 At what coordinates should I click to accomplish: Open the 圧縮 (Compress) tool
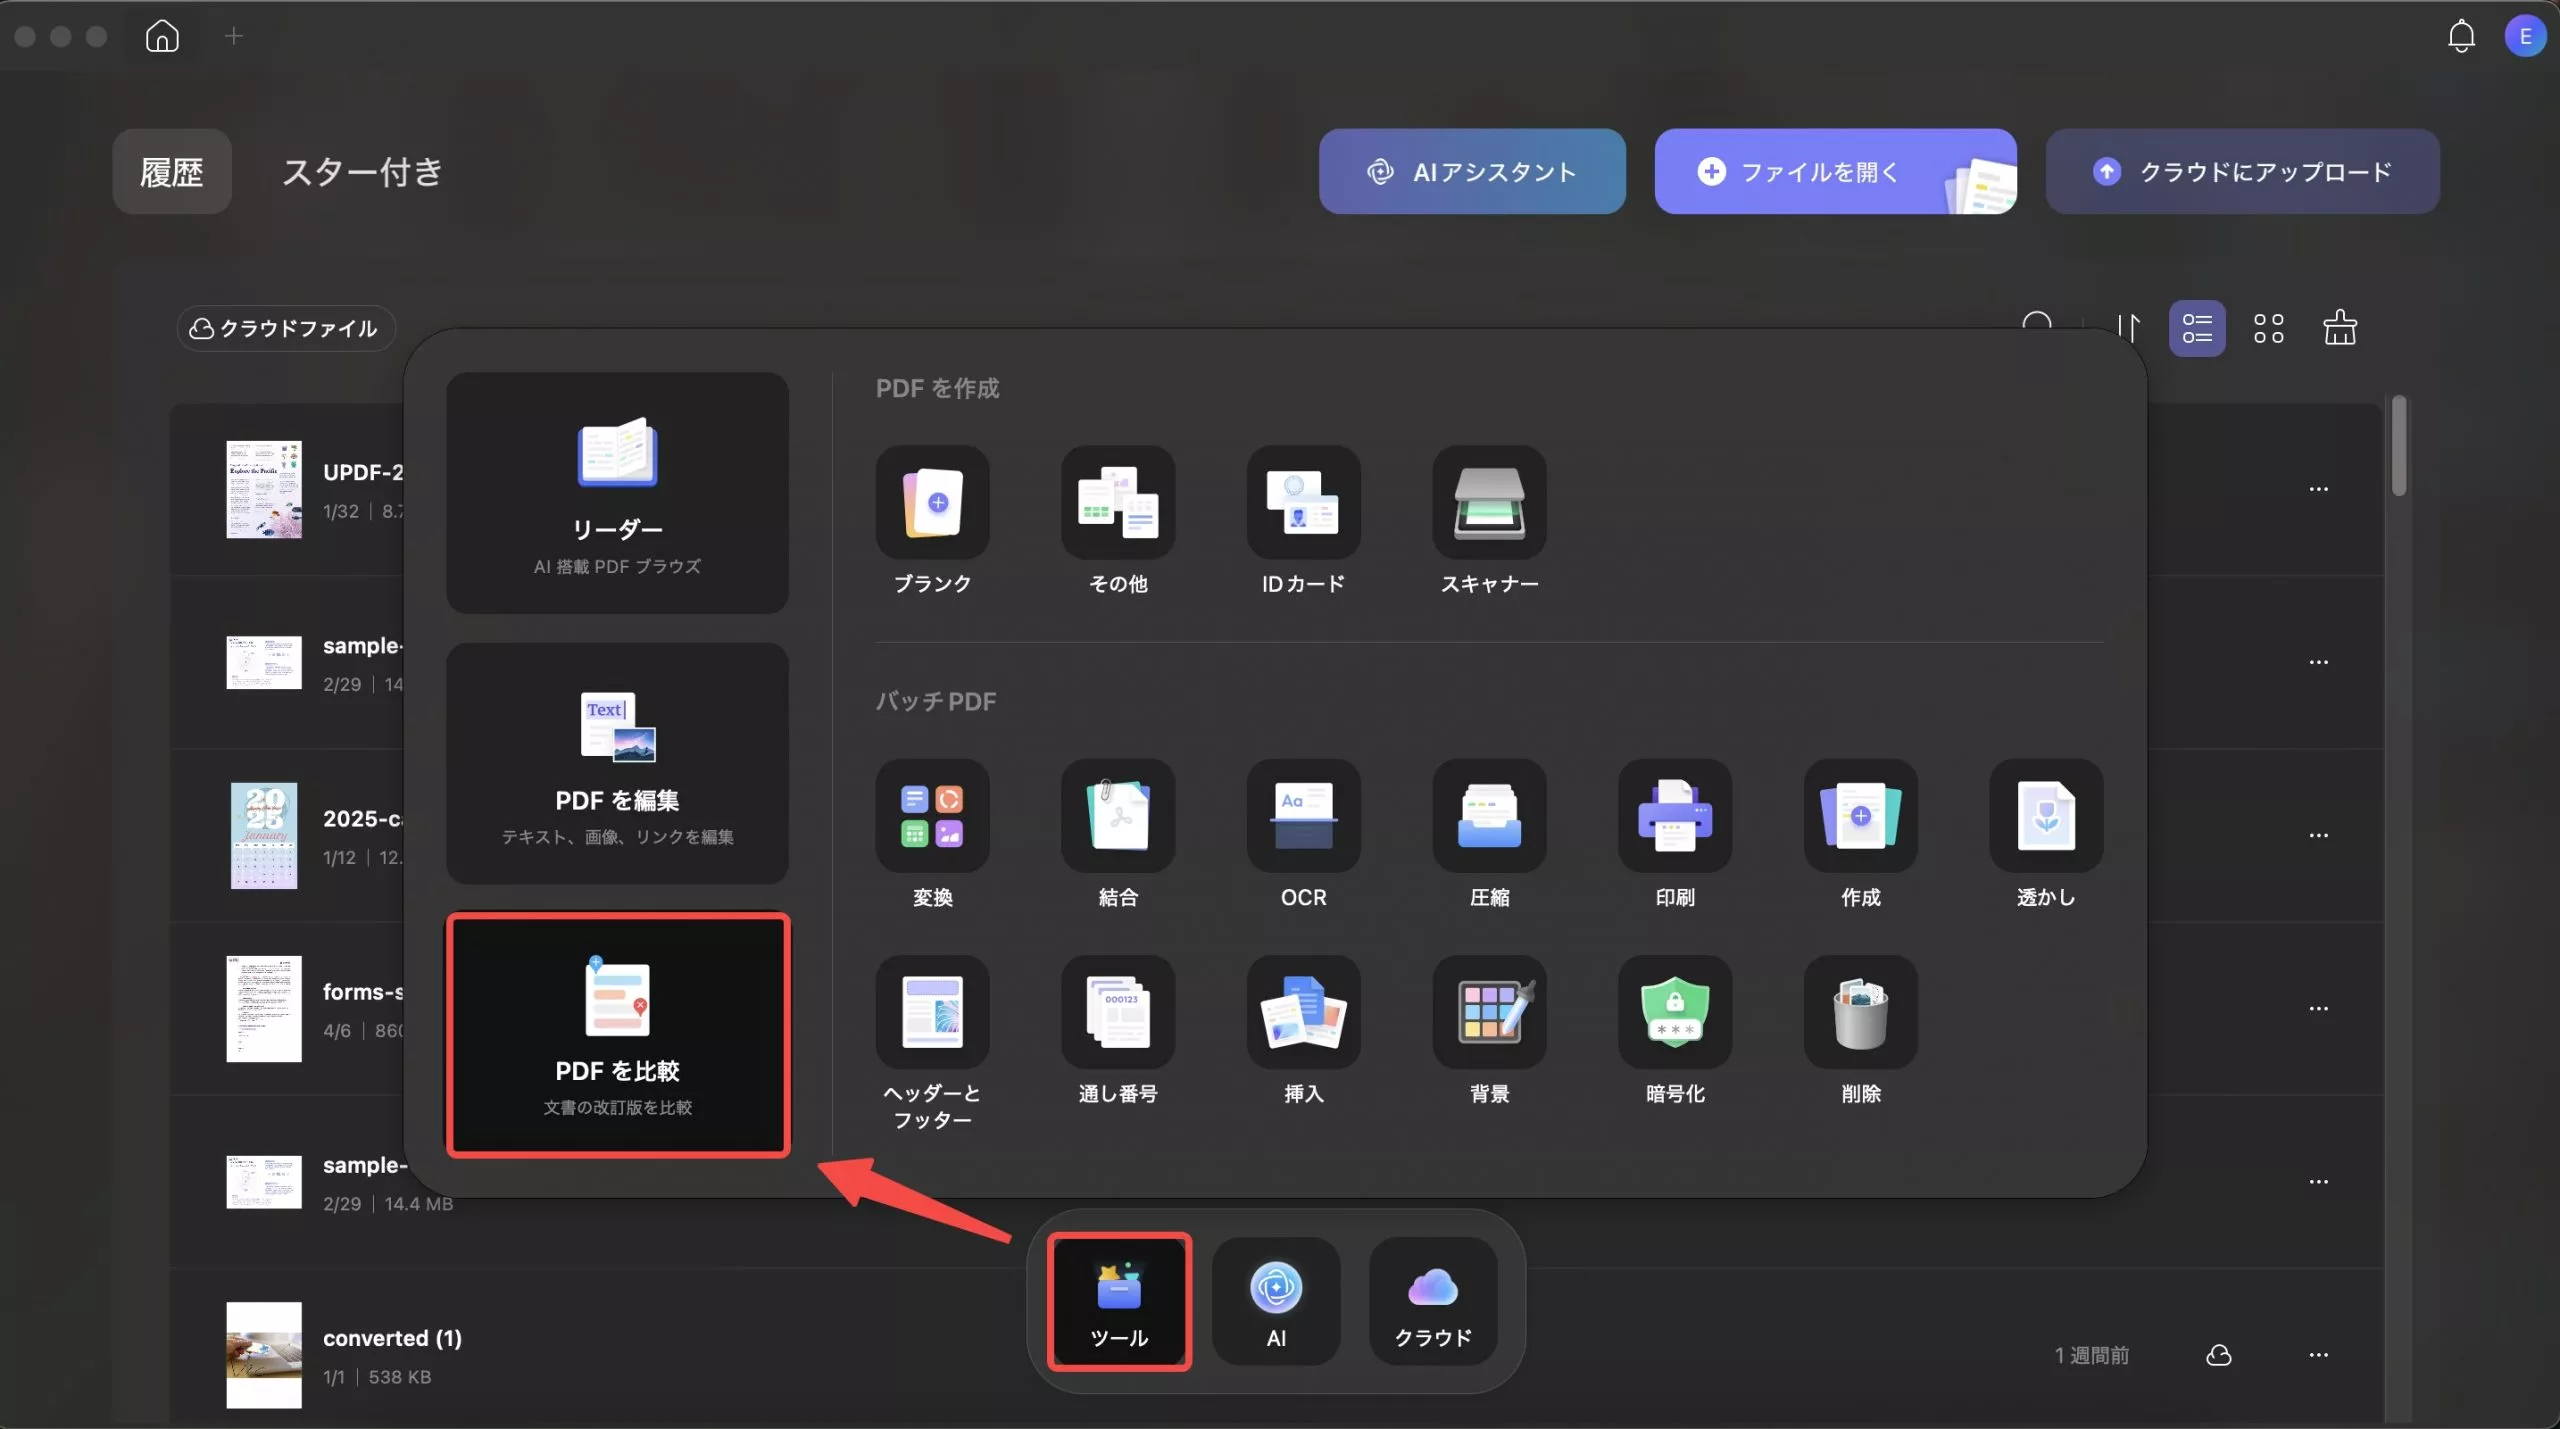point(1487,817)
